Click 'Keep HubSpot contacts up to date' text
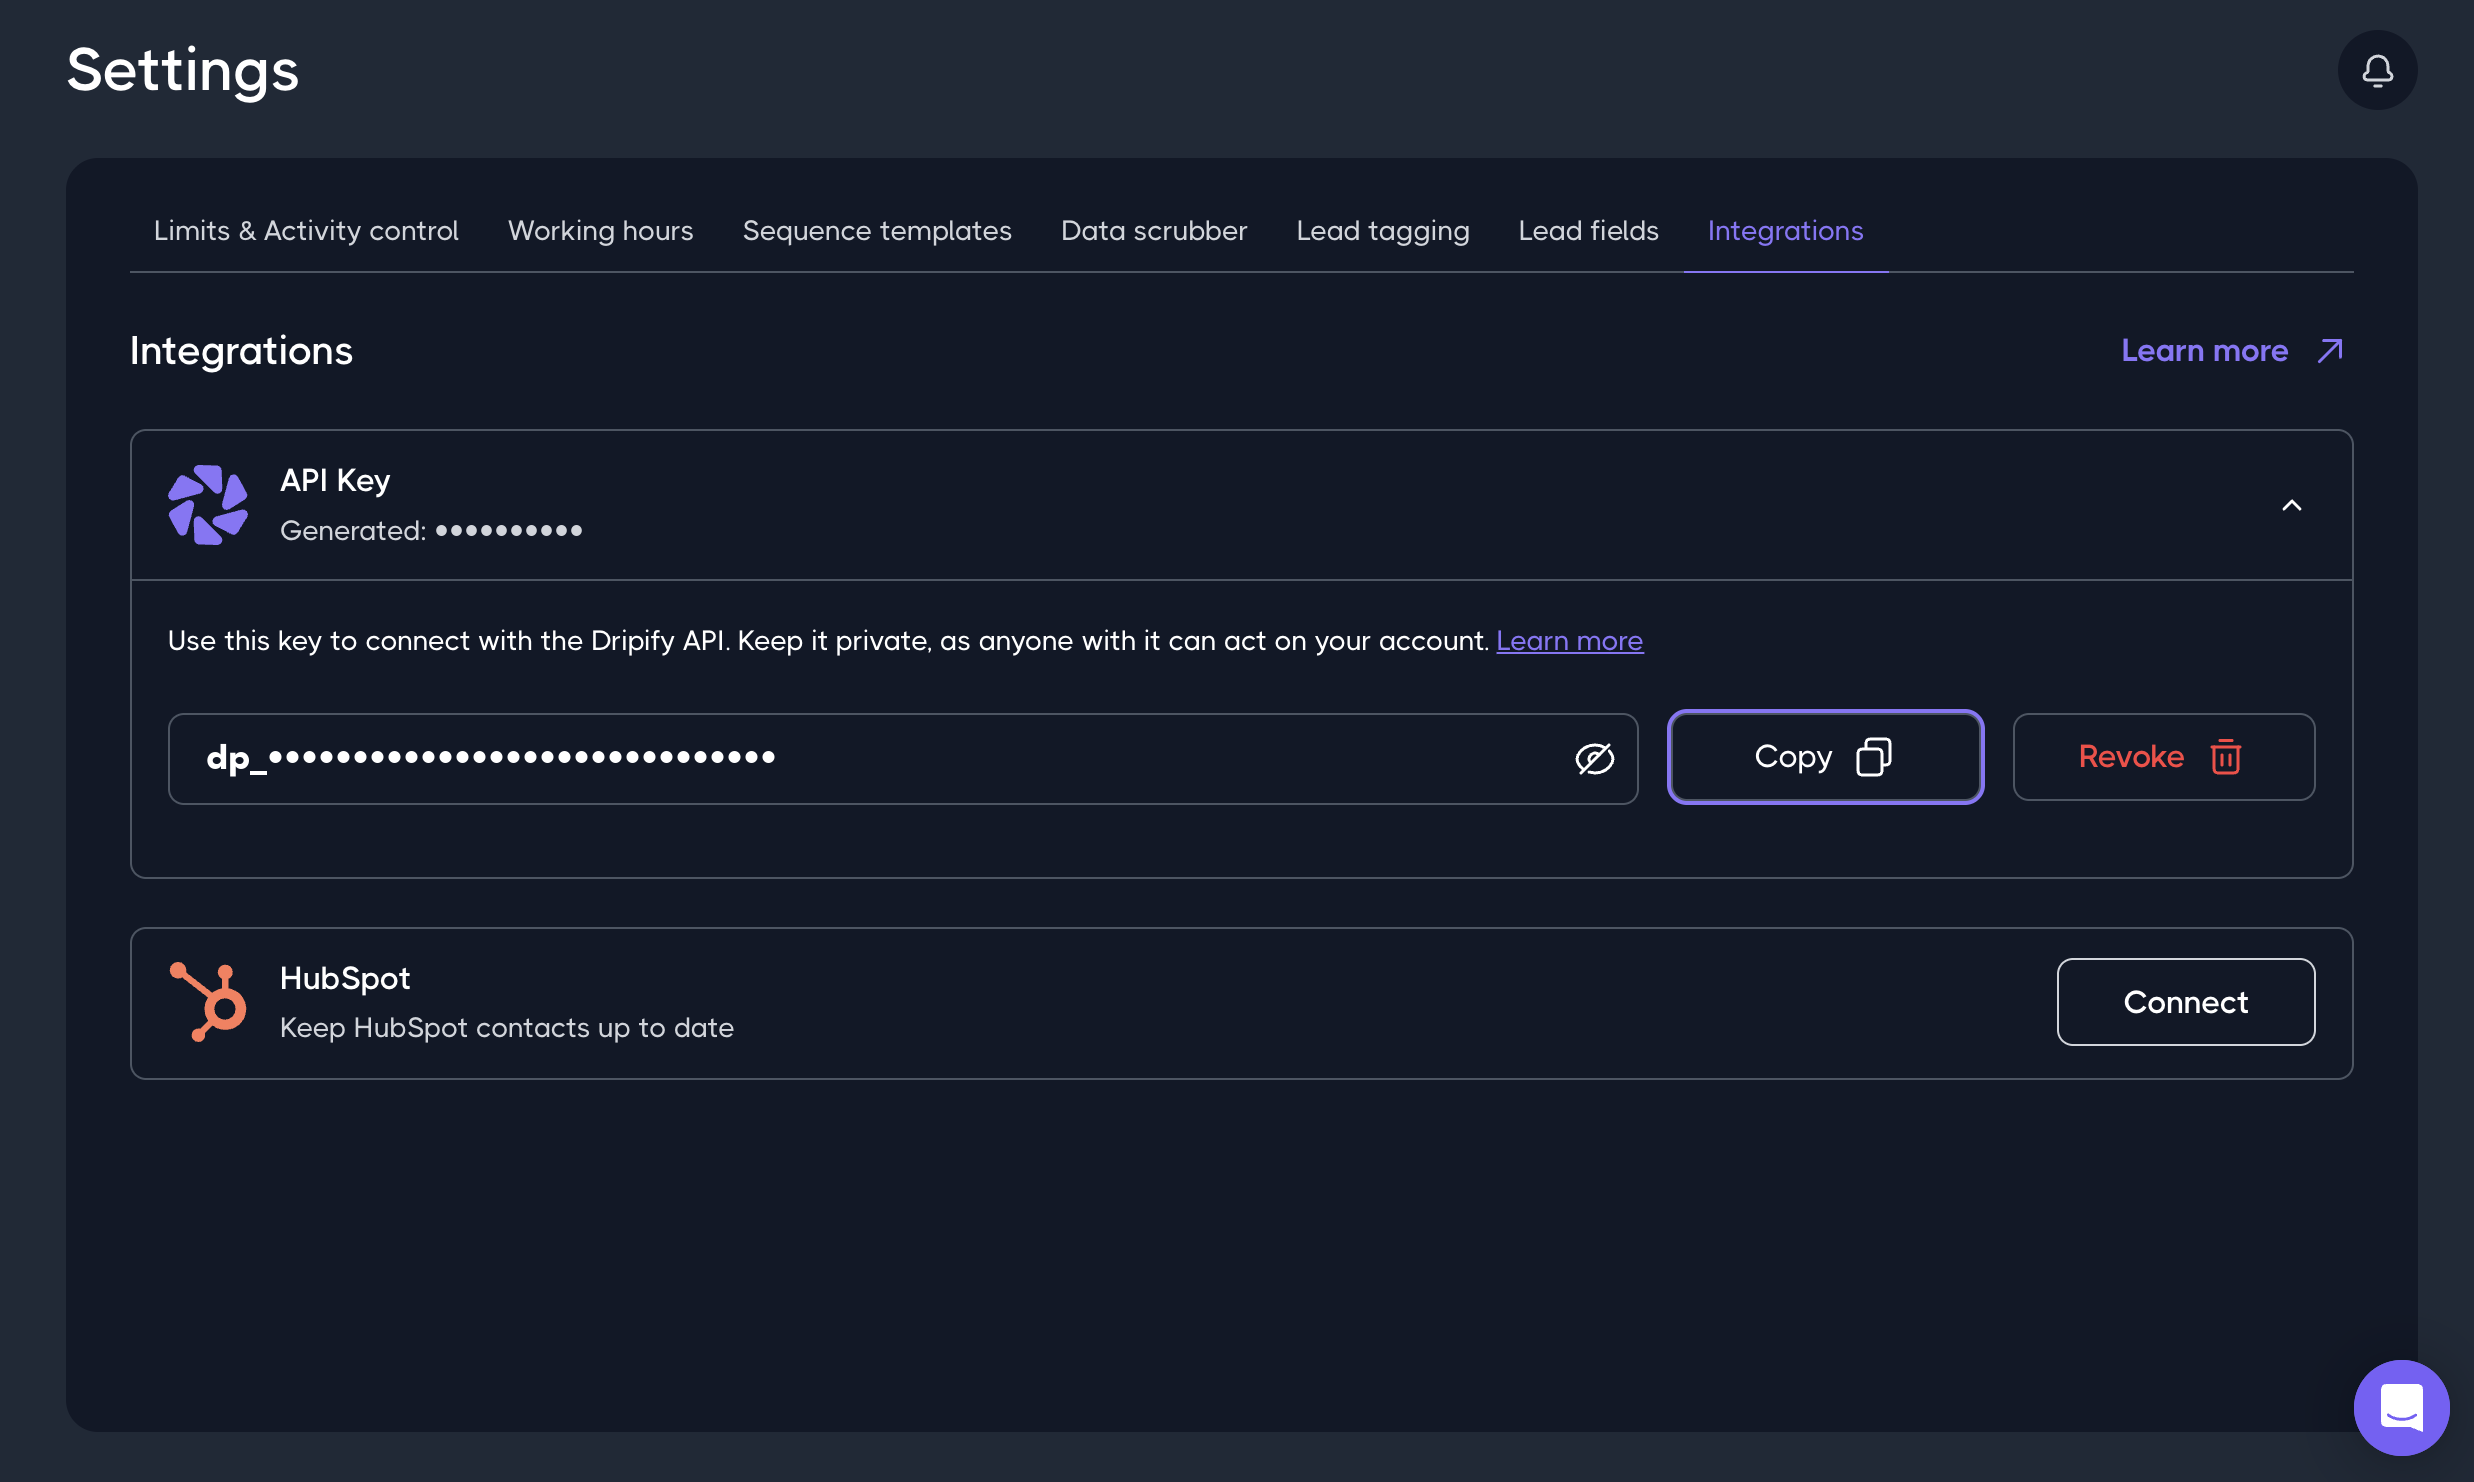 (x=507, y=1028)
